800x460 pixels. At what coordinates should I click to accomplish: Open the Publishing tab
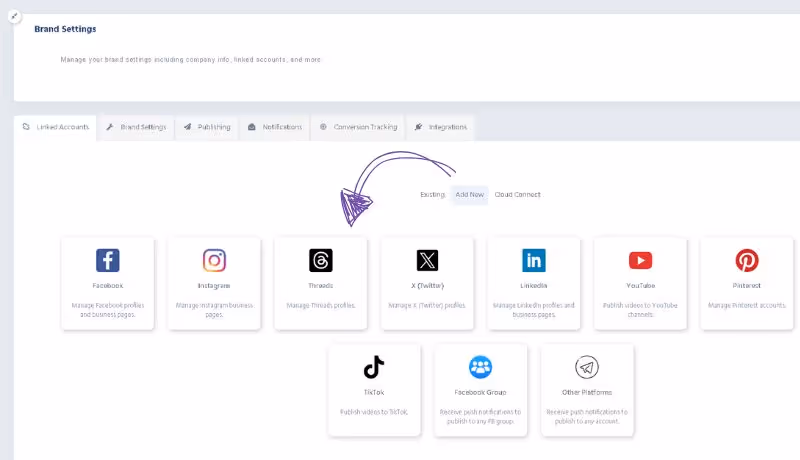207,127
